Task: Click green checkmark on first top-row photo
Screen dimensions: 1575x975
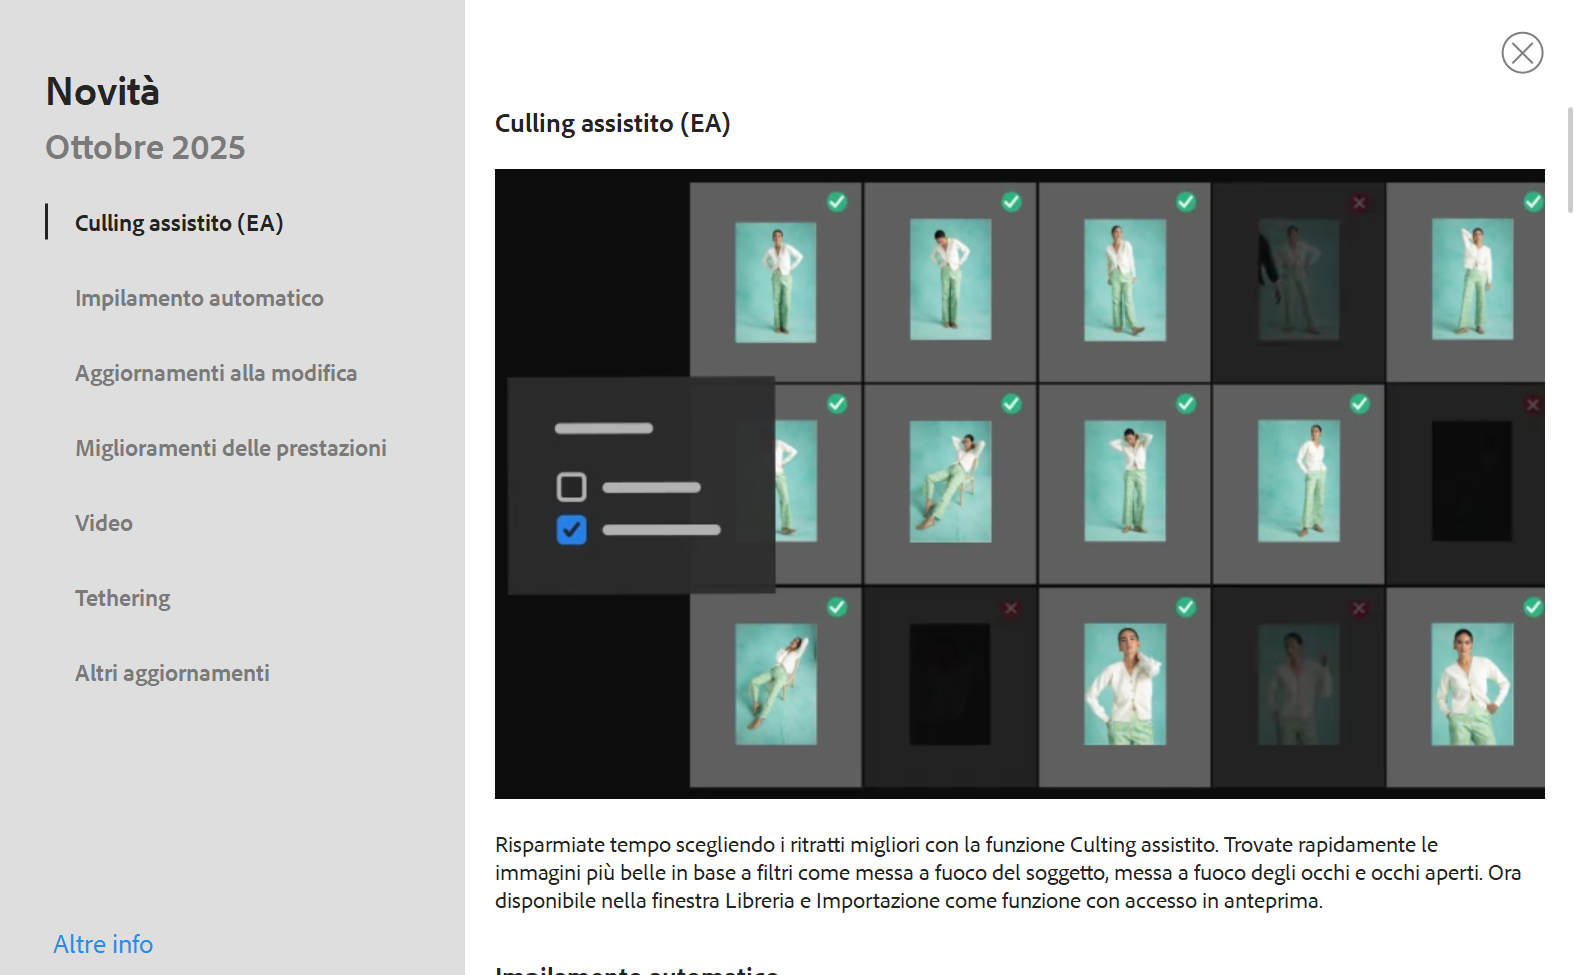Action: pos(837,202)
